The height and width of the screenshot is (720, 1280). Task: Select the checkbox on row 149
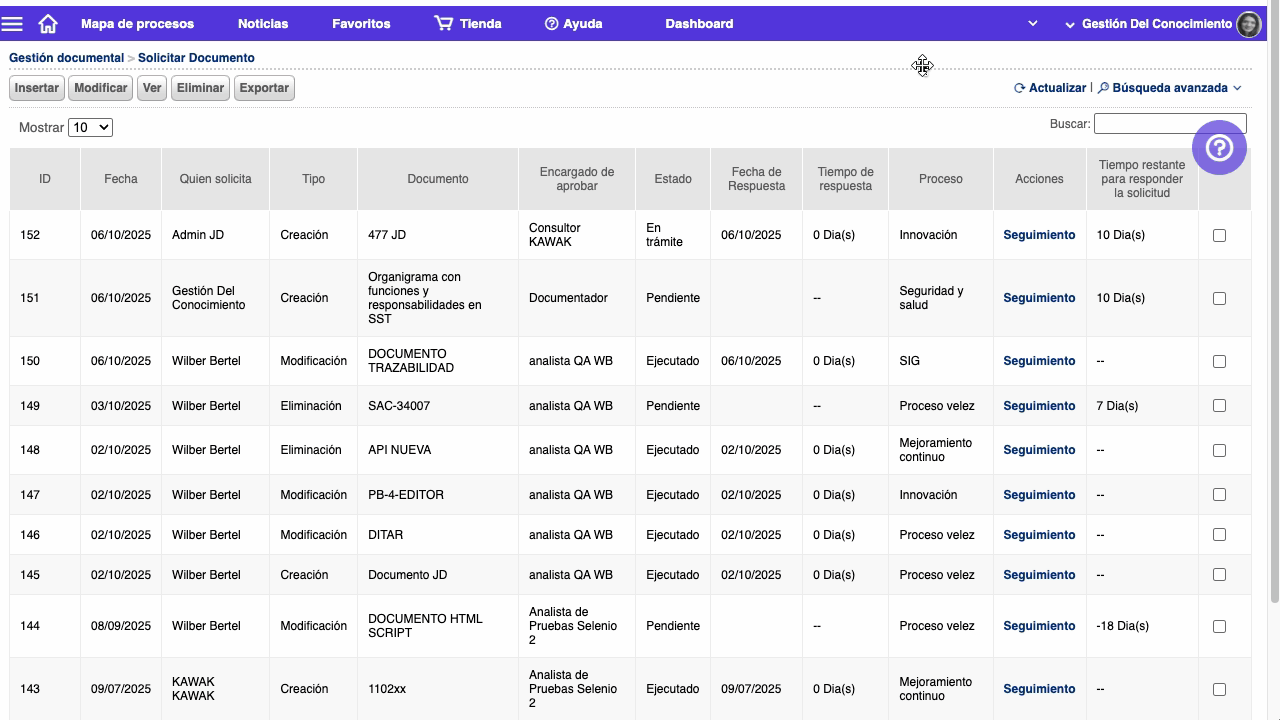[x=1219, y=405]
